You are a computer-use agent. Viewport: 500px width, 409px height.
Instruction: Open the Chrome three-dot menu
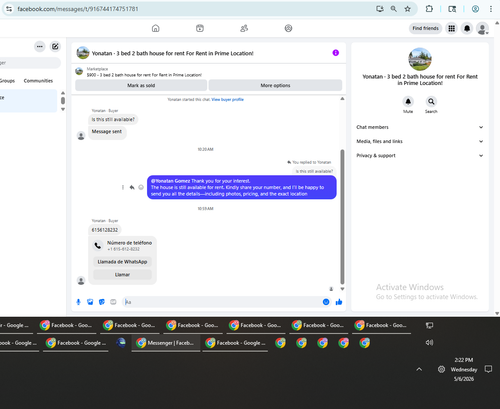click(x=491, y=9)
